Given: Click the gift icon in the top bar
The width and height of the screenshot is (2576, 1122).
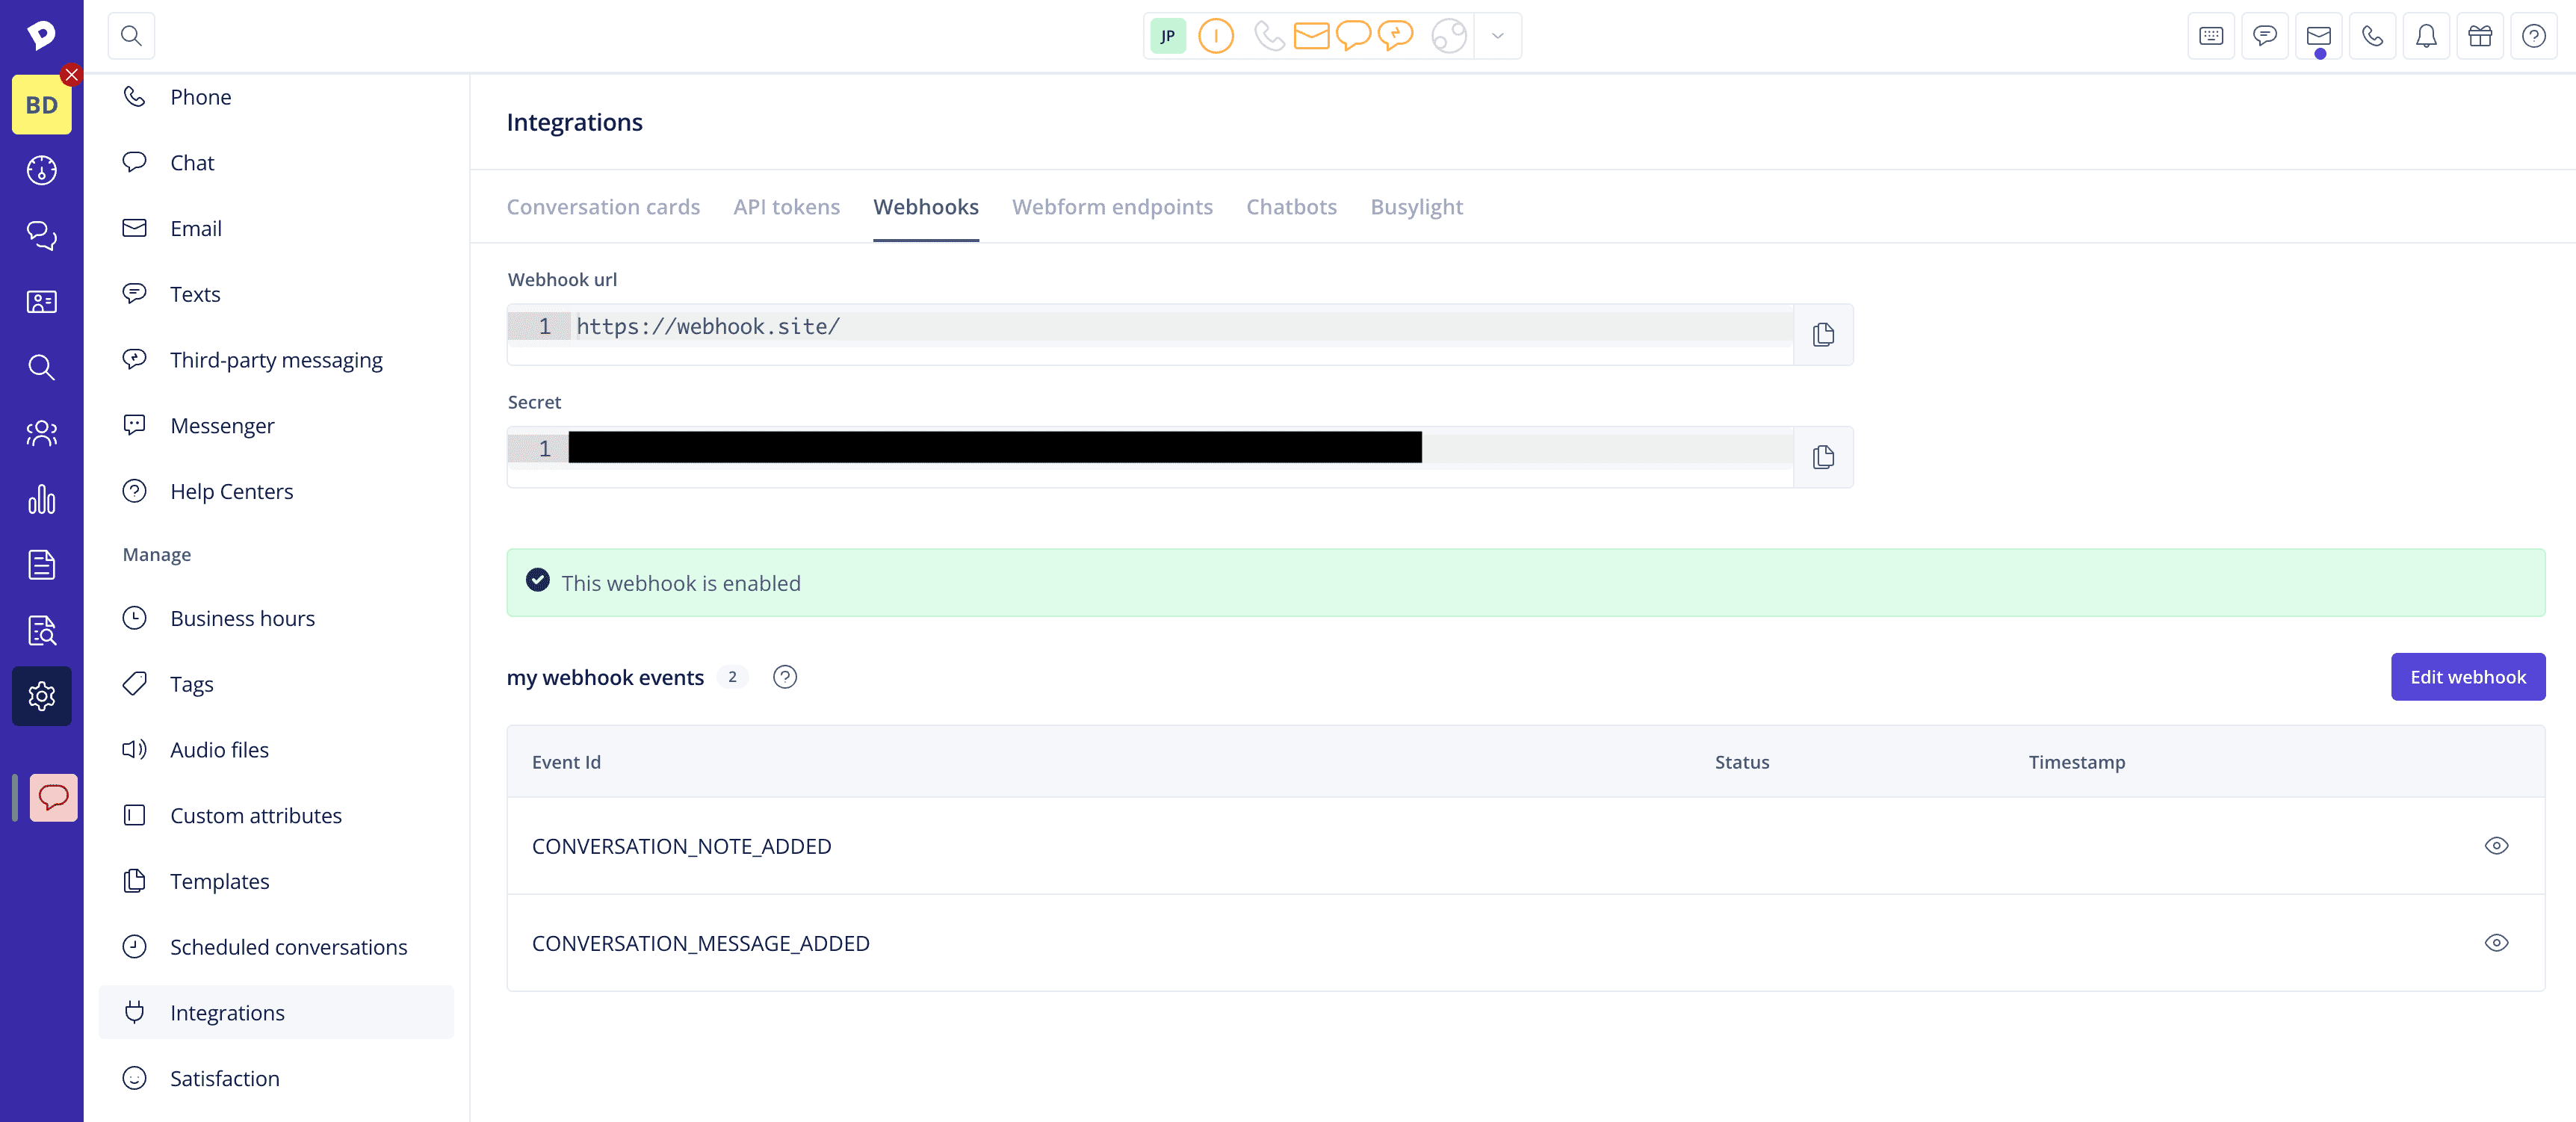Looking at the screenshot, I should 2481,35.
